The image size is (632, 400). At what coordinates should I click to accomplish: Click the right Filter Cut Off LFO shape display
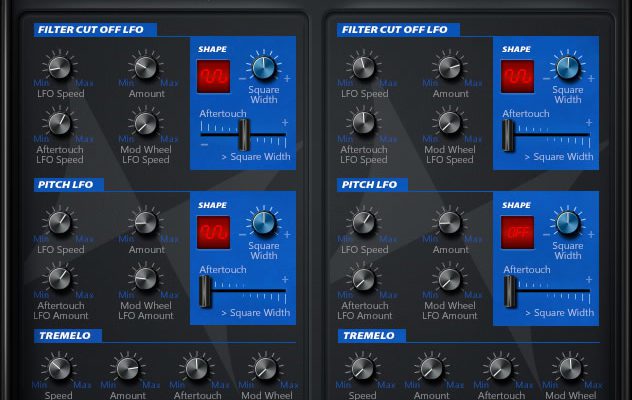click(x=517, y=73)
